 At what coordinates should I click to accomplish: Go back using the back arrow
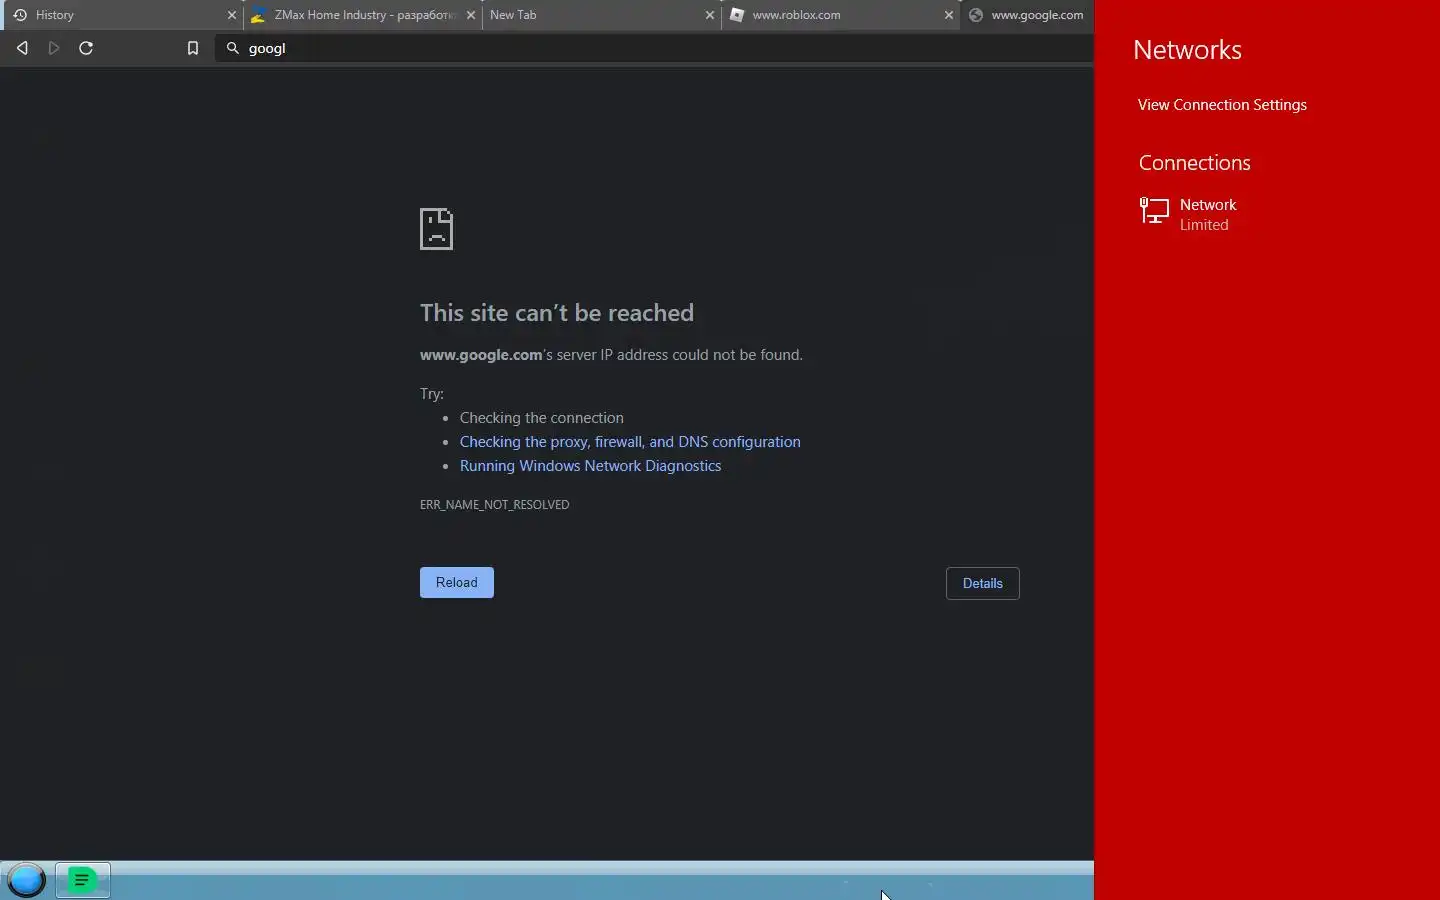click(22, 48)
